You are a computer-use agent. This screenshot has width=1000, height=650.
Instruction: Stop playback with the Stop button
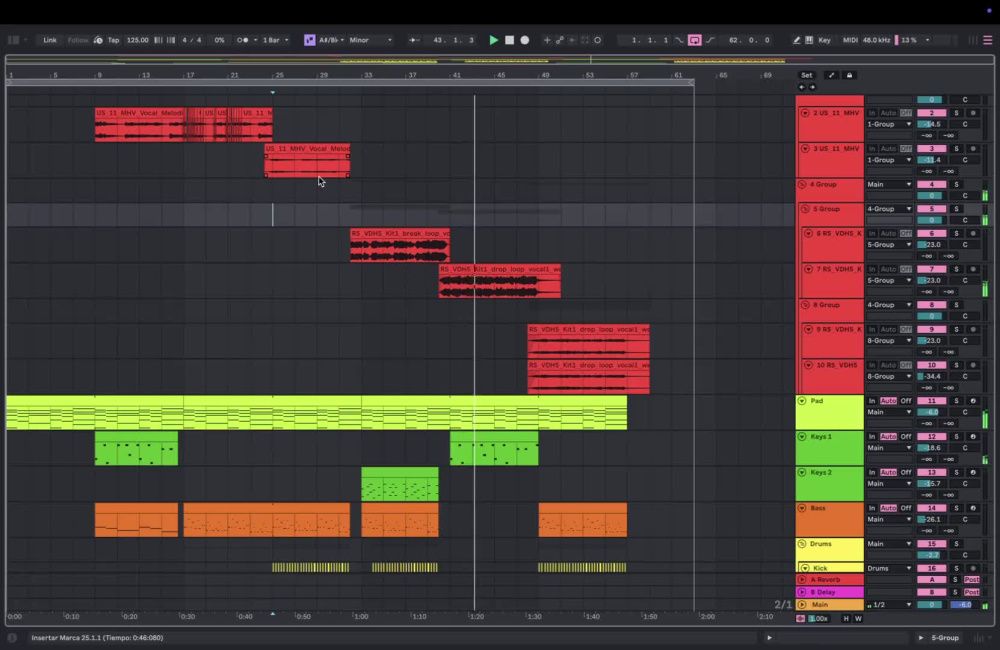(x=509, y=40)
